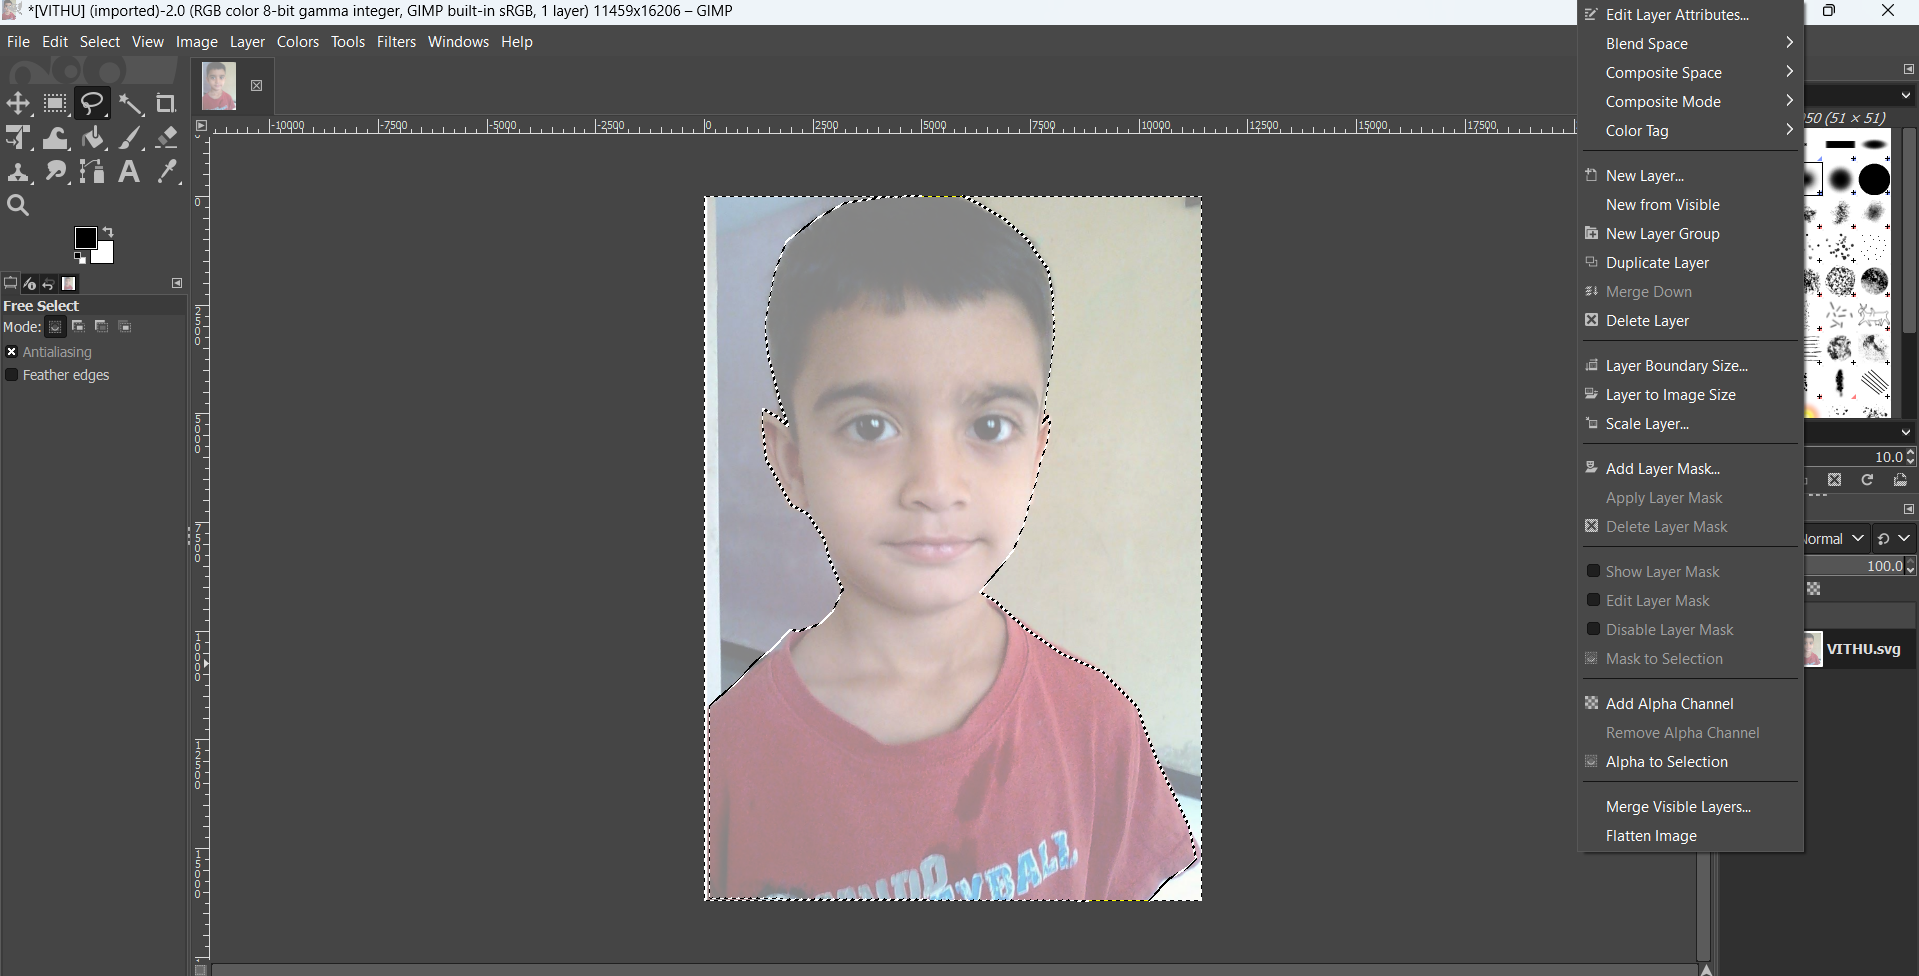
Task: Set mode to subtract from current selection
Action: (101, 327)
